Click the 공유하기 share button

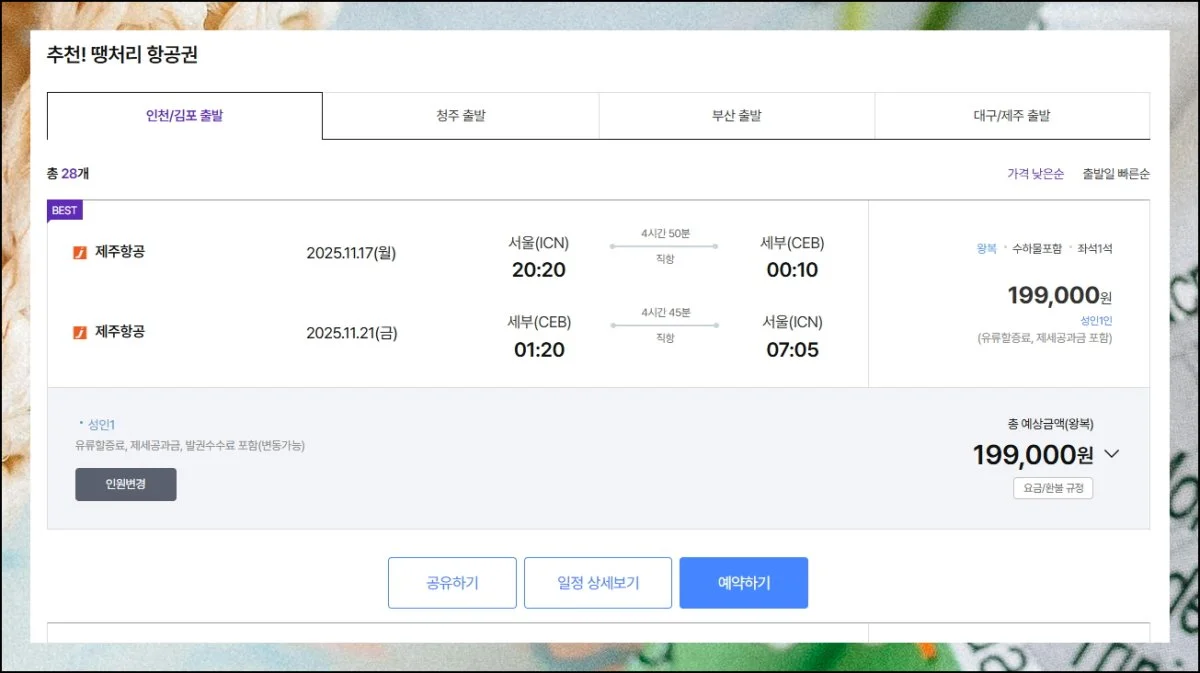click(452, 583)
